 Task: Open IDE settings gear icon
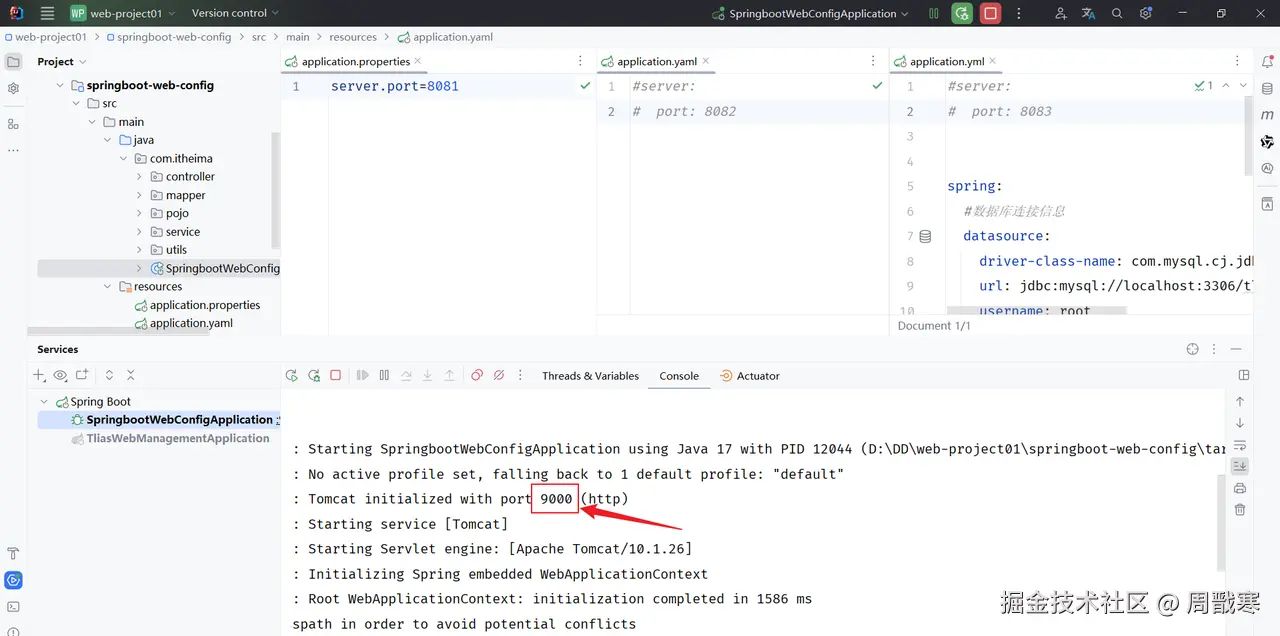coord(1146,13)
